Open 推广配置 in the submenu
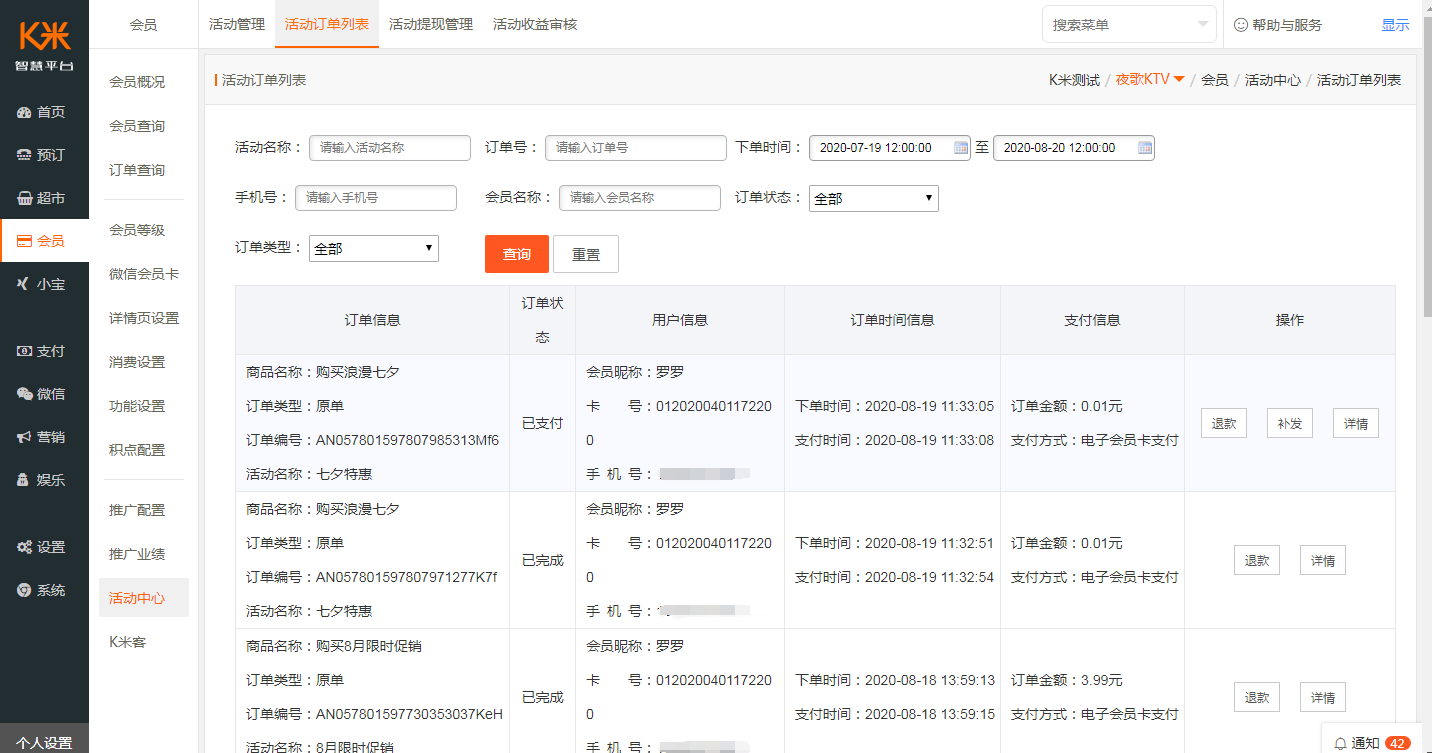1432x753 pixels. coord(137,510)
